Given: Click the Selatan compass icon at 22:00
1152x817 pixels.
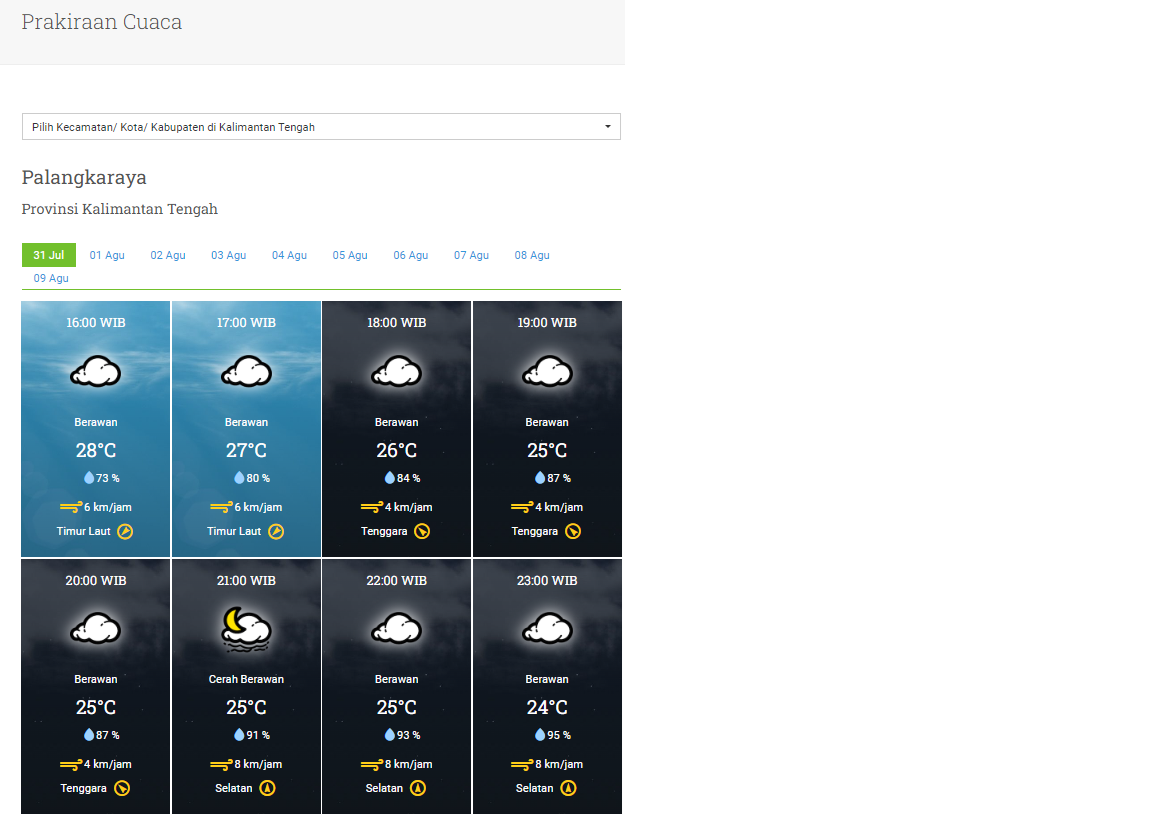Looking at the screenshot, I should coord(418,788).
